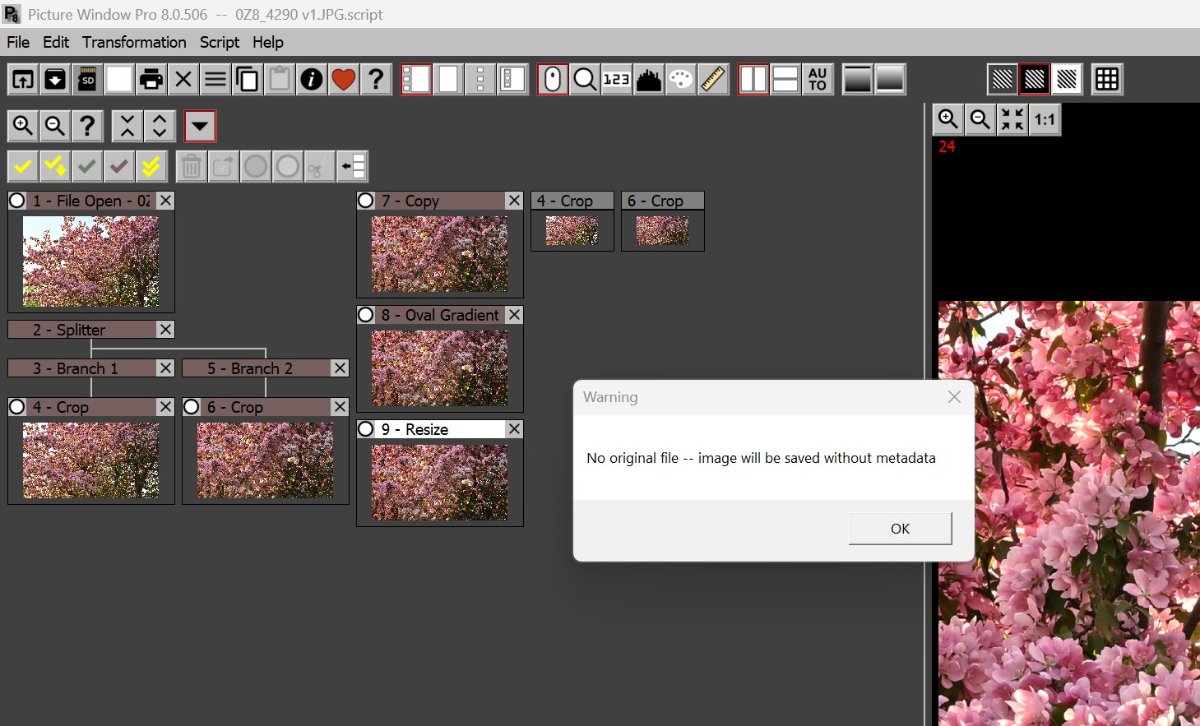Click the print icon in the toolbar
The width and height of the screenshot is (1200, 726).
point(151,80)
